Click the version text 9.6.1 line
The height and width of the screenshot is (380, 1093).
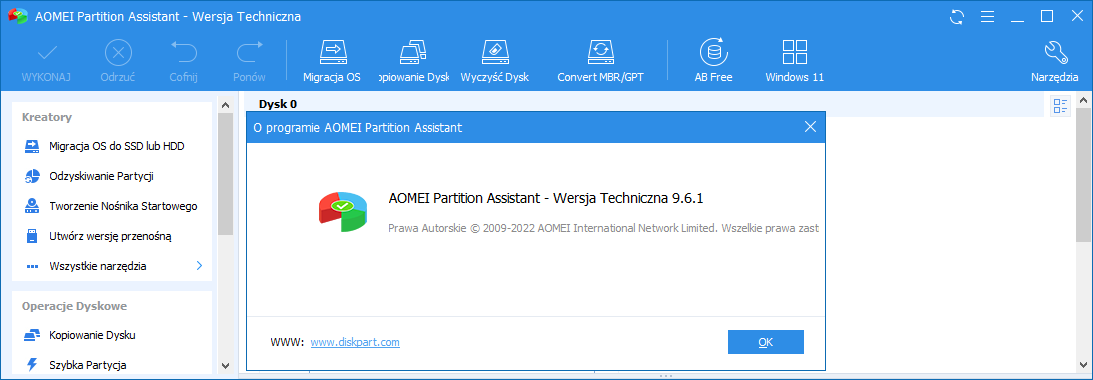tap(546, 199)
